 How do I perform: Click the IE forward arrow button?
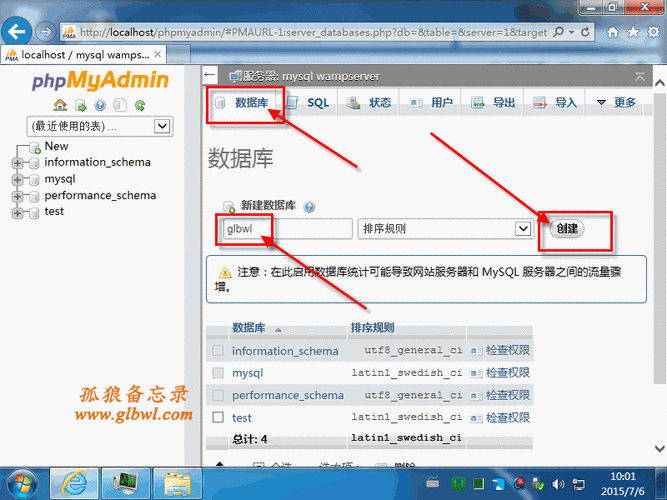(x=45, y=31)
